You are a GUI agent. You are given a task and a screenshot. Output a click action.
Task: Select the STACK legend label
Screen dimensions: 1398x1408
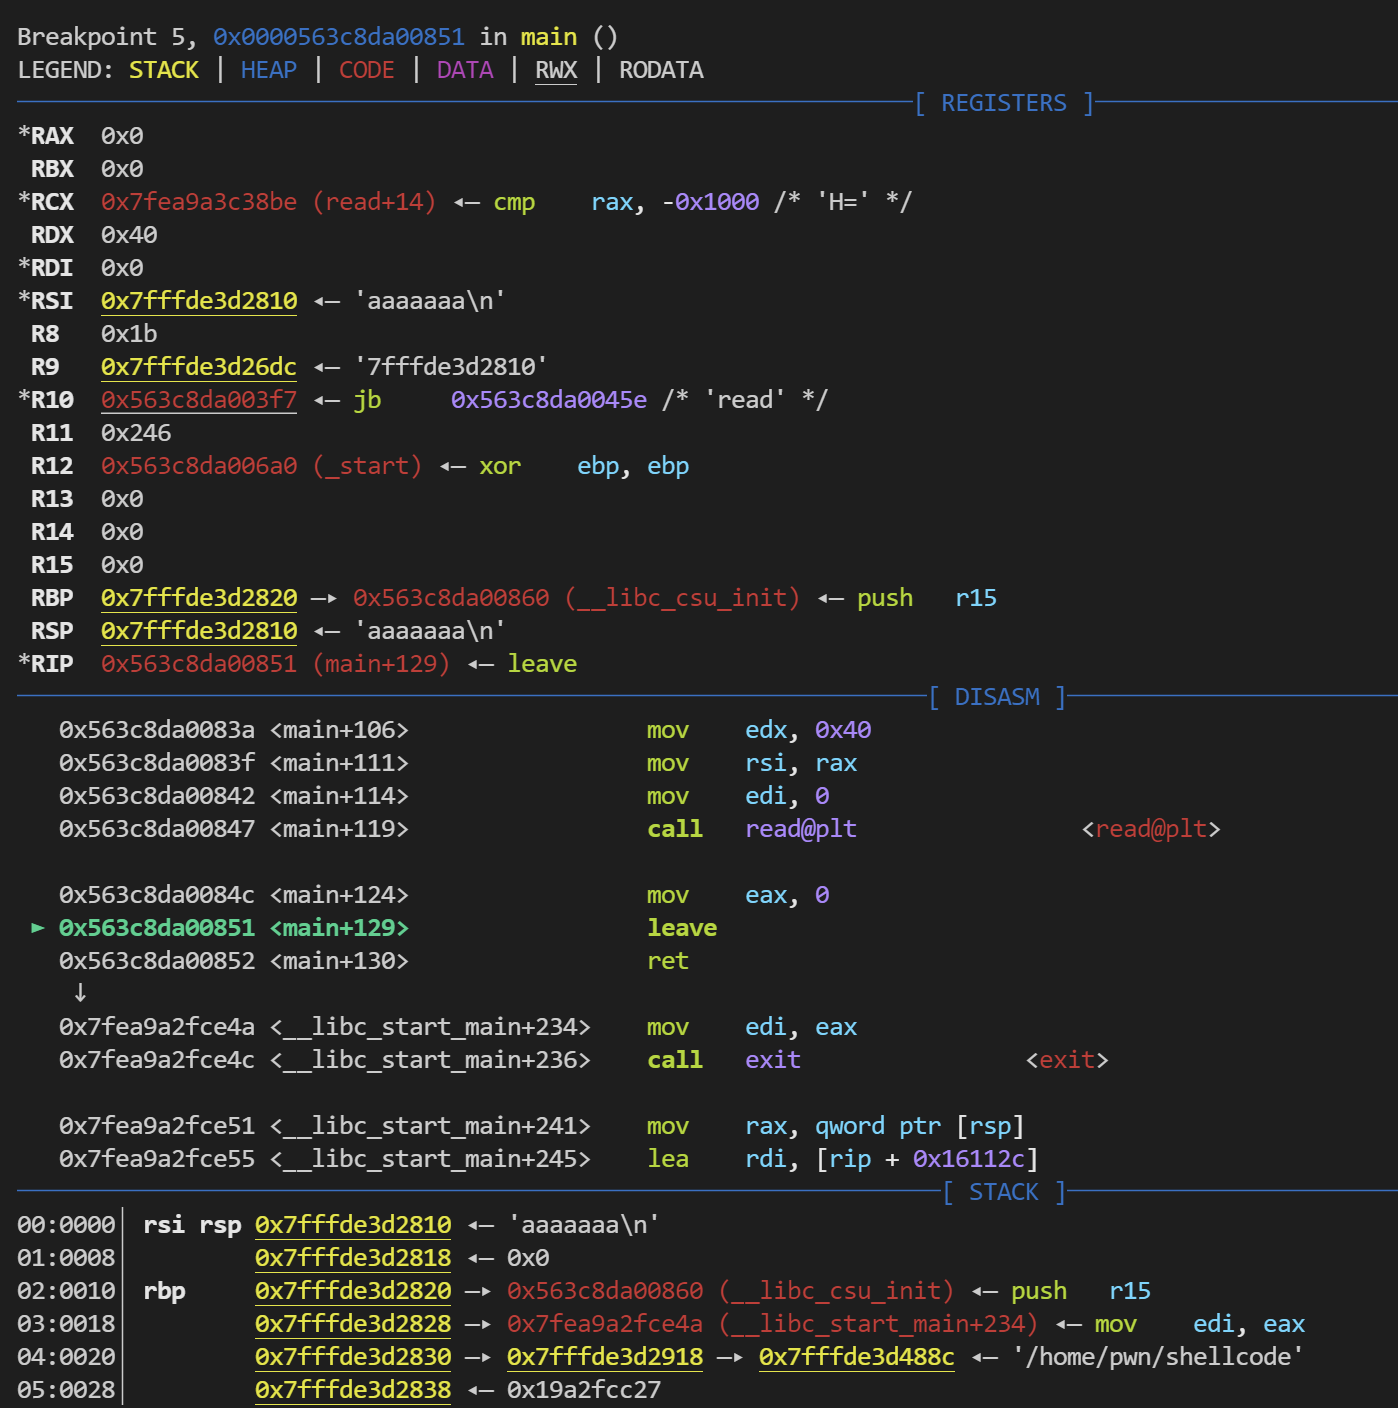(164, 70)
